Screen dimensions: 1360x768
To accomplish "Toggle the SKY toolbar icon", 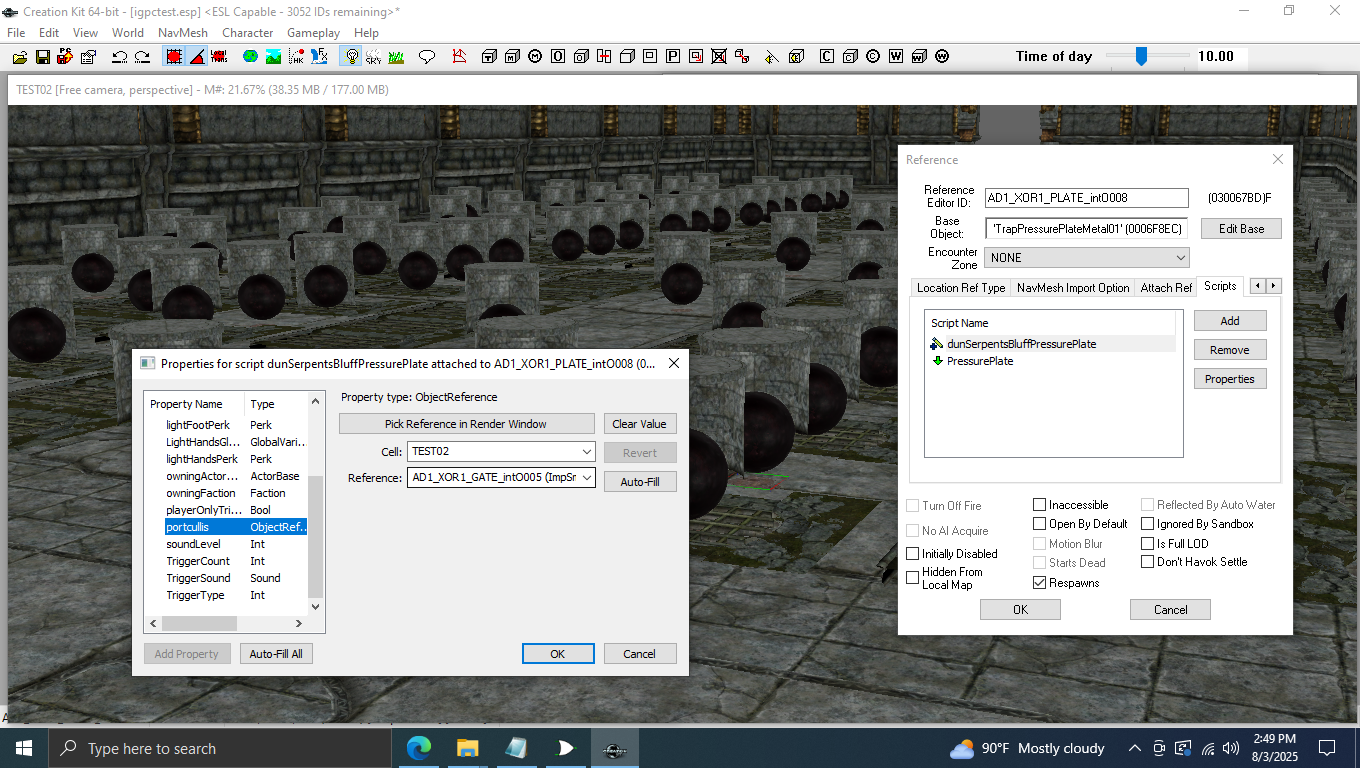I will (373, 57).
